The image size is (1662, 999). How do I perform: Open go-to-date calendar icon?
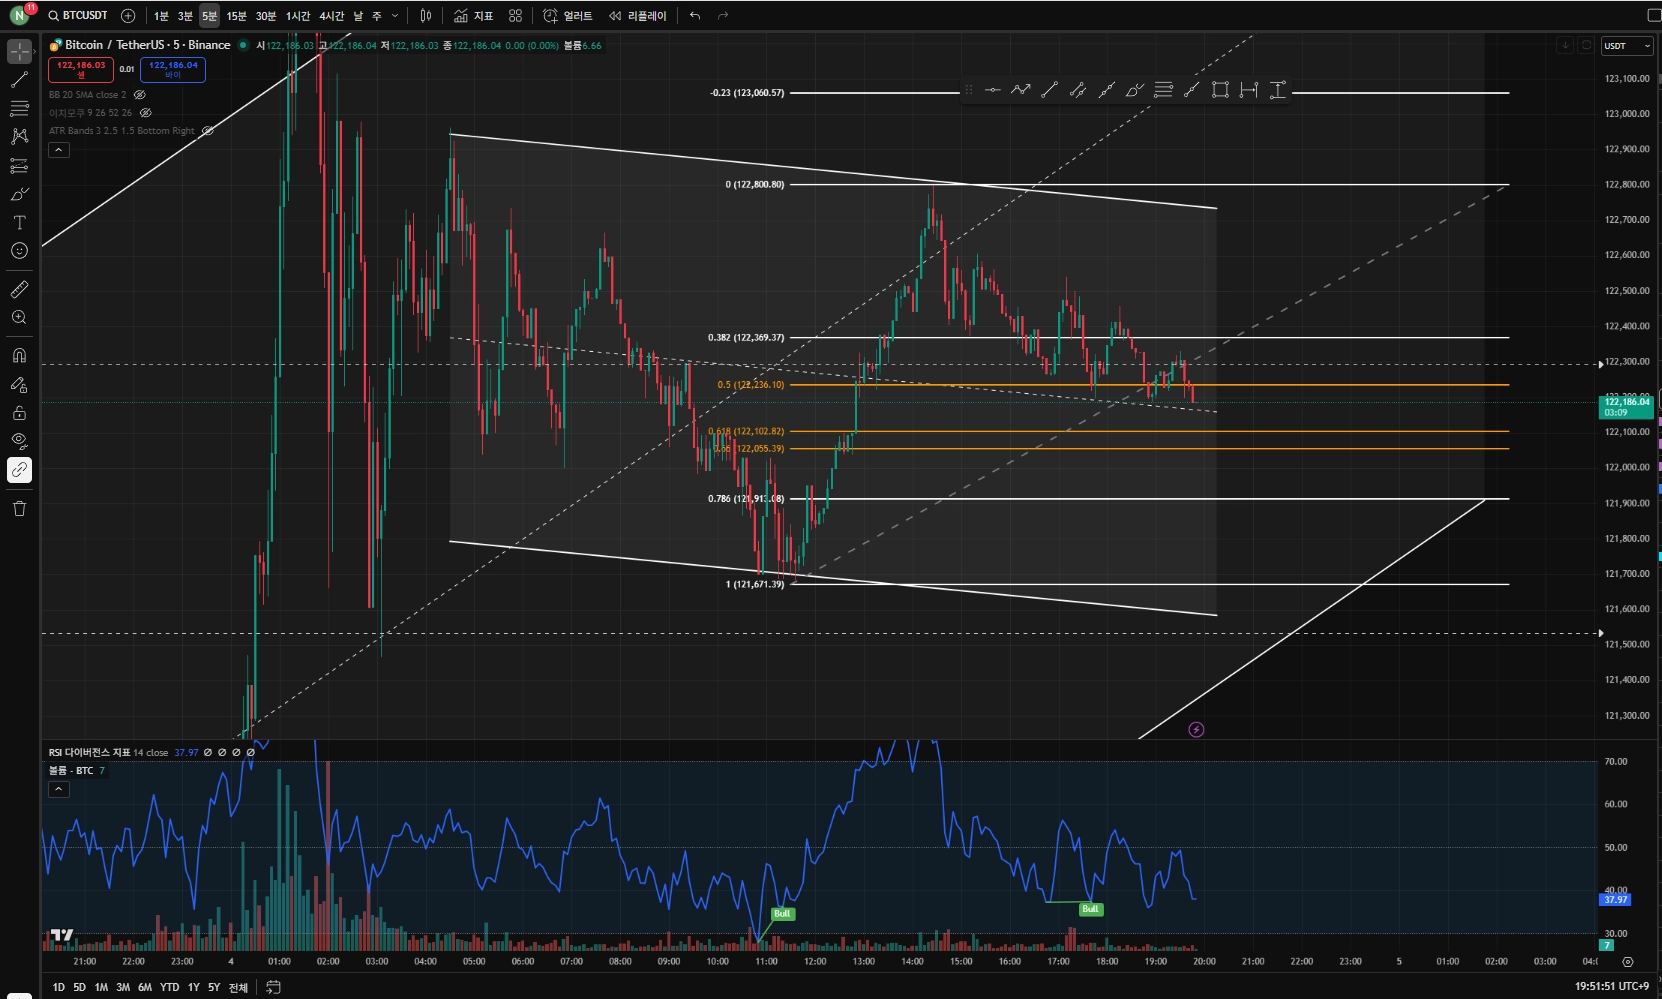[x=272, y=987]
